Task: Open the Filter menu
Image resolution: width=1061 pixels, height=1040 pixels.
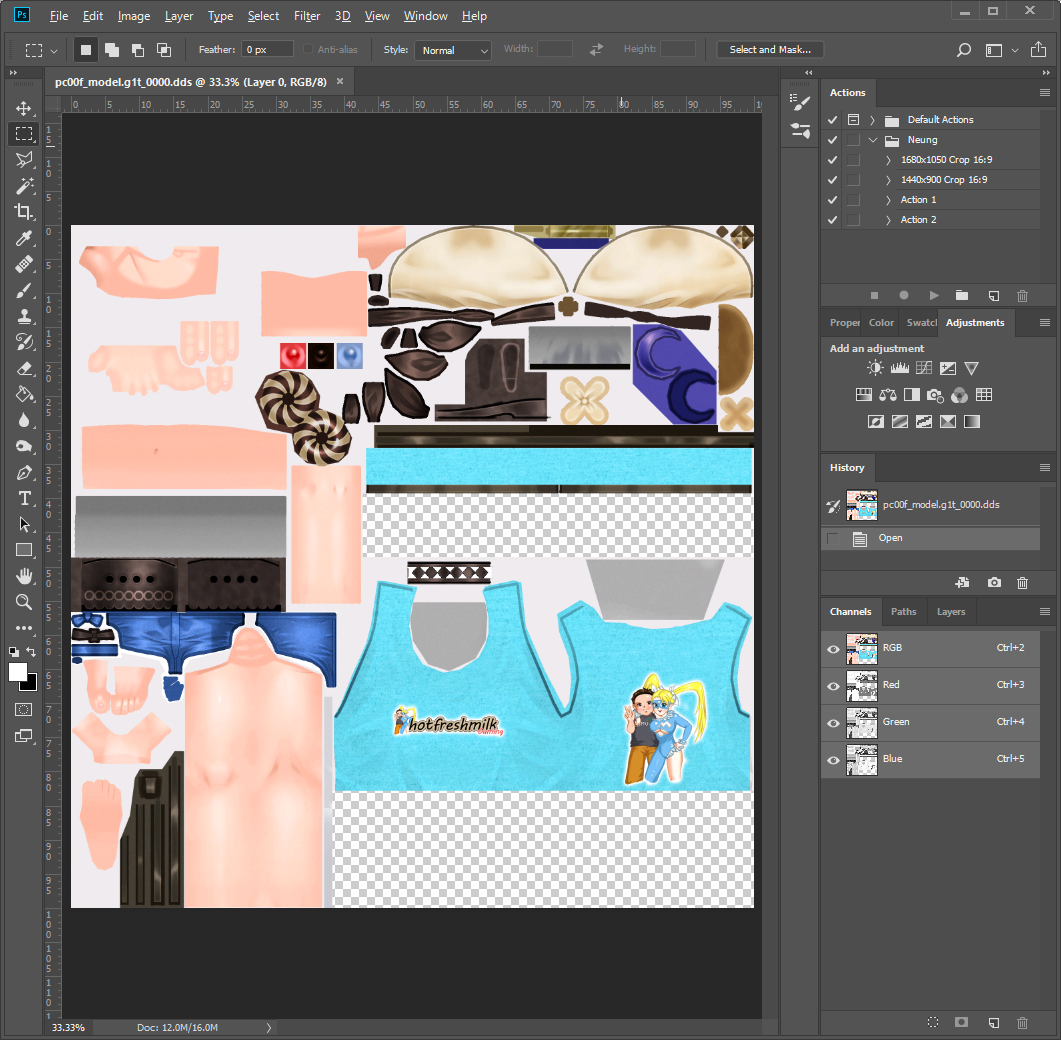Action: point(307,16)
